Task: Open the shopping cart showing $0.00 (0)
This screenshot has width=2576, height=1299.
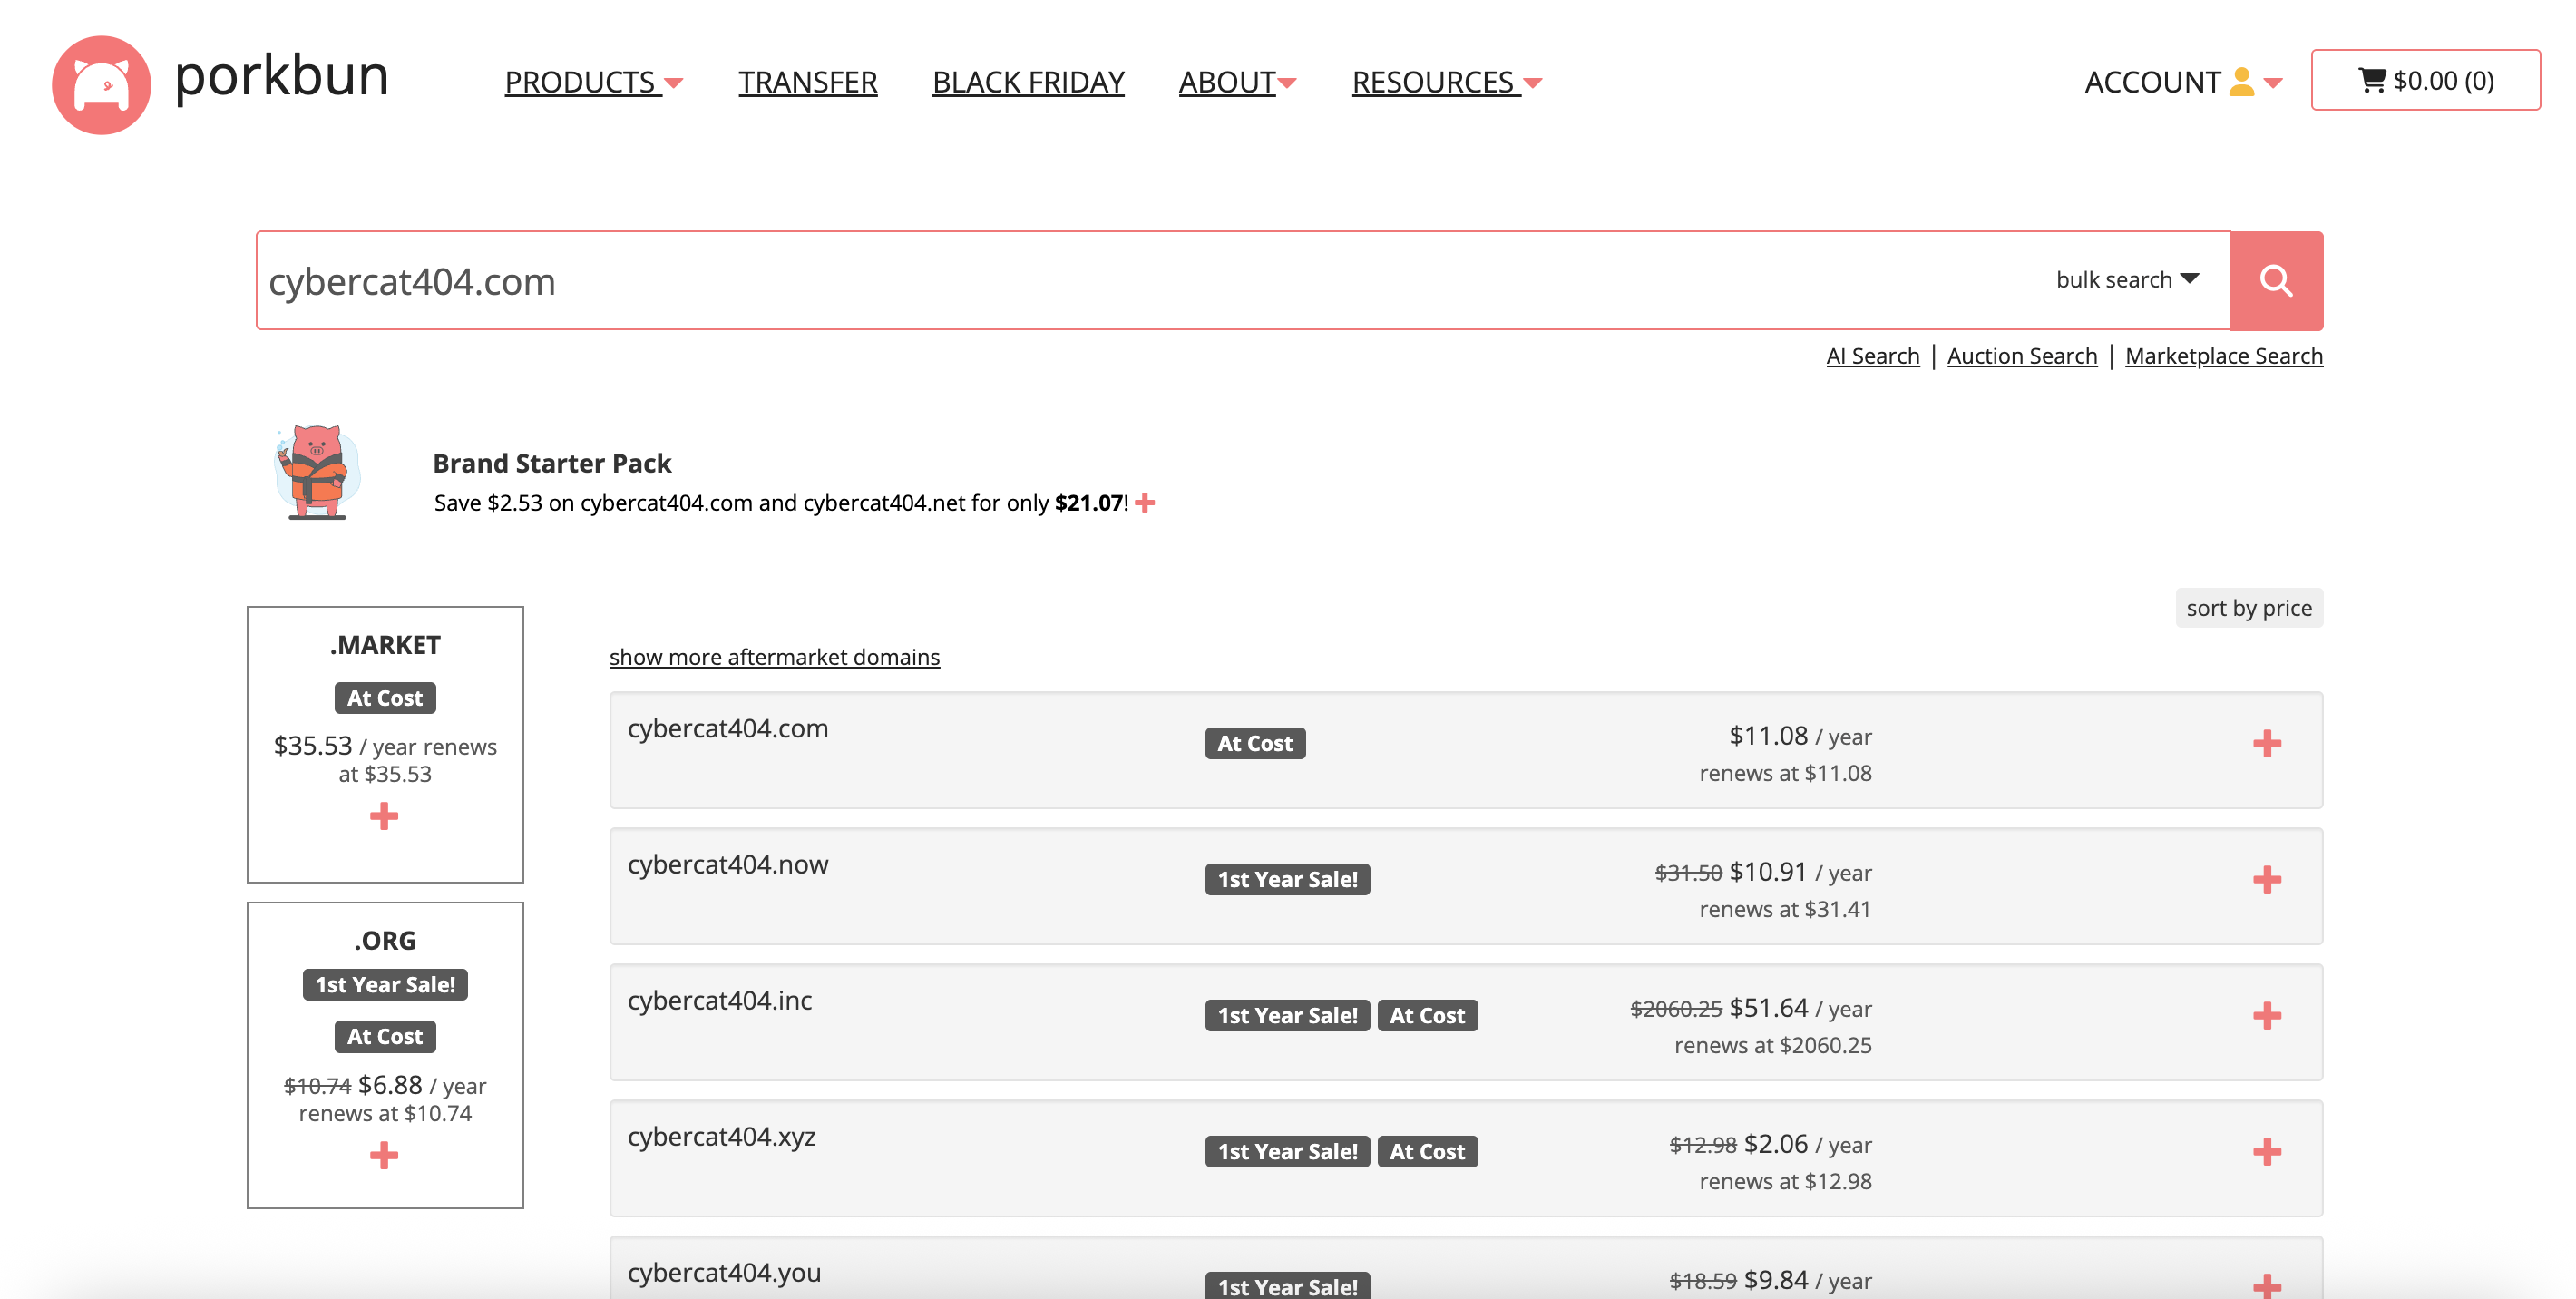Action: [x=2425, y=80]
